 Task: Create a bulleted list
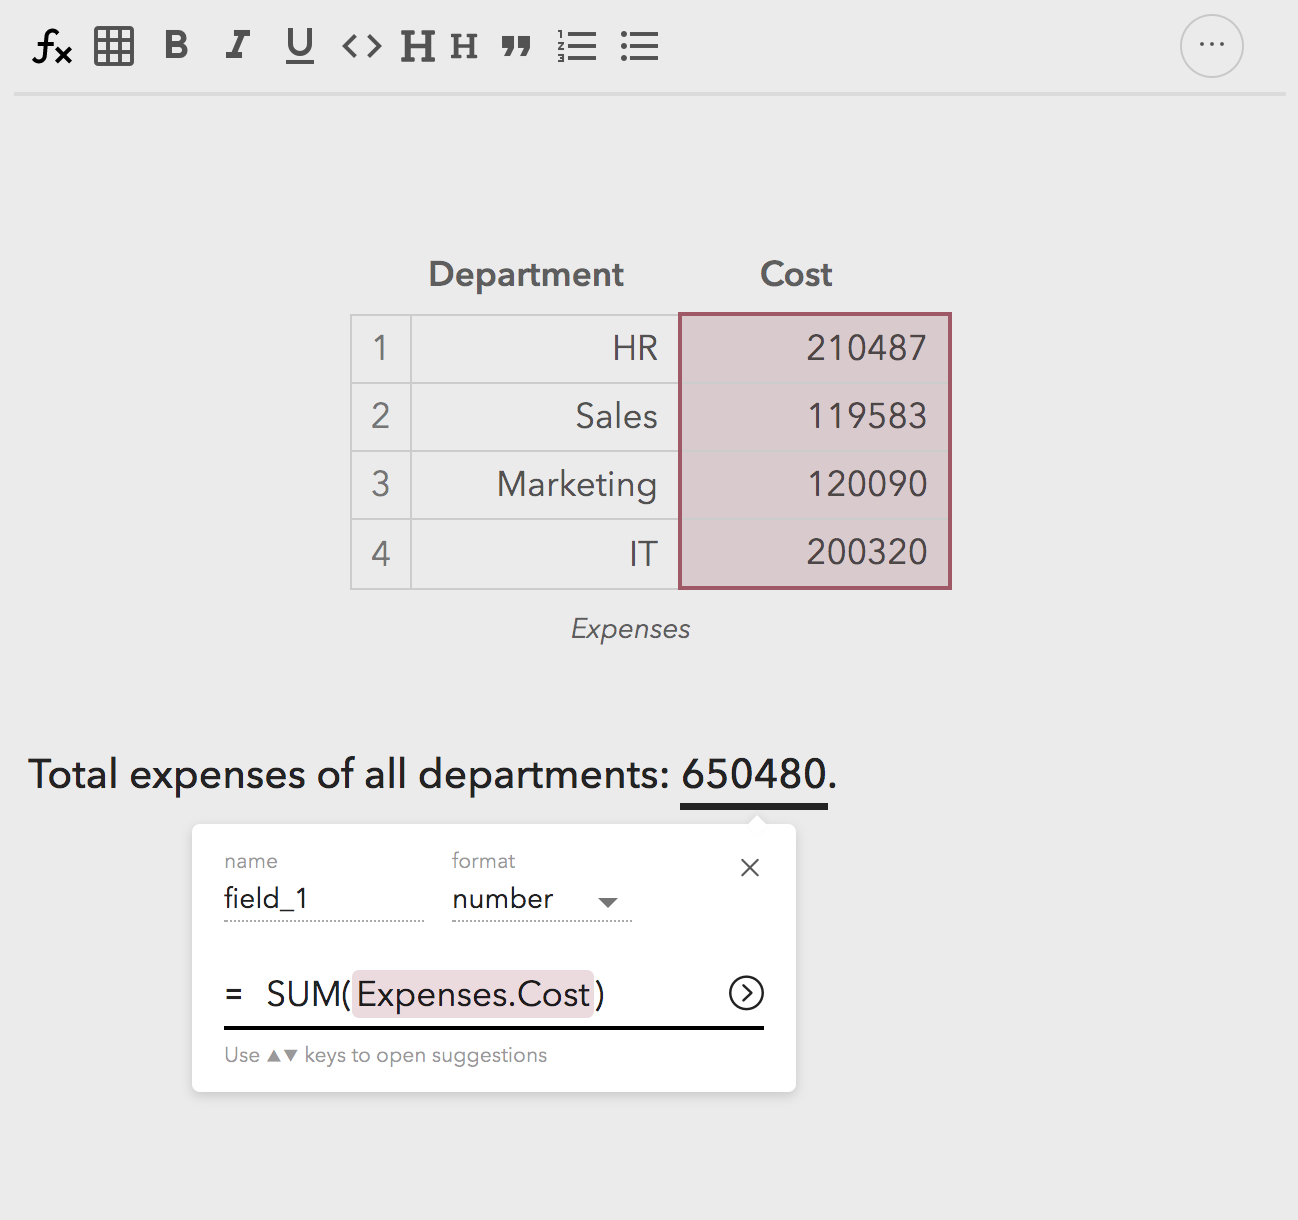click(x=639, y=46)
